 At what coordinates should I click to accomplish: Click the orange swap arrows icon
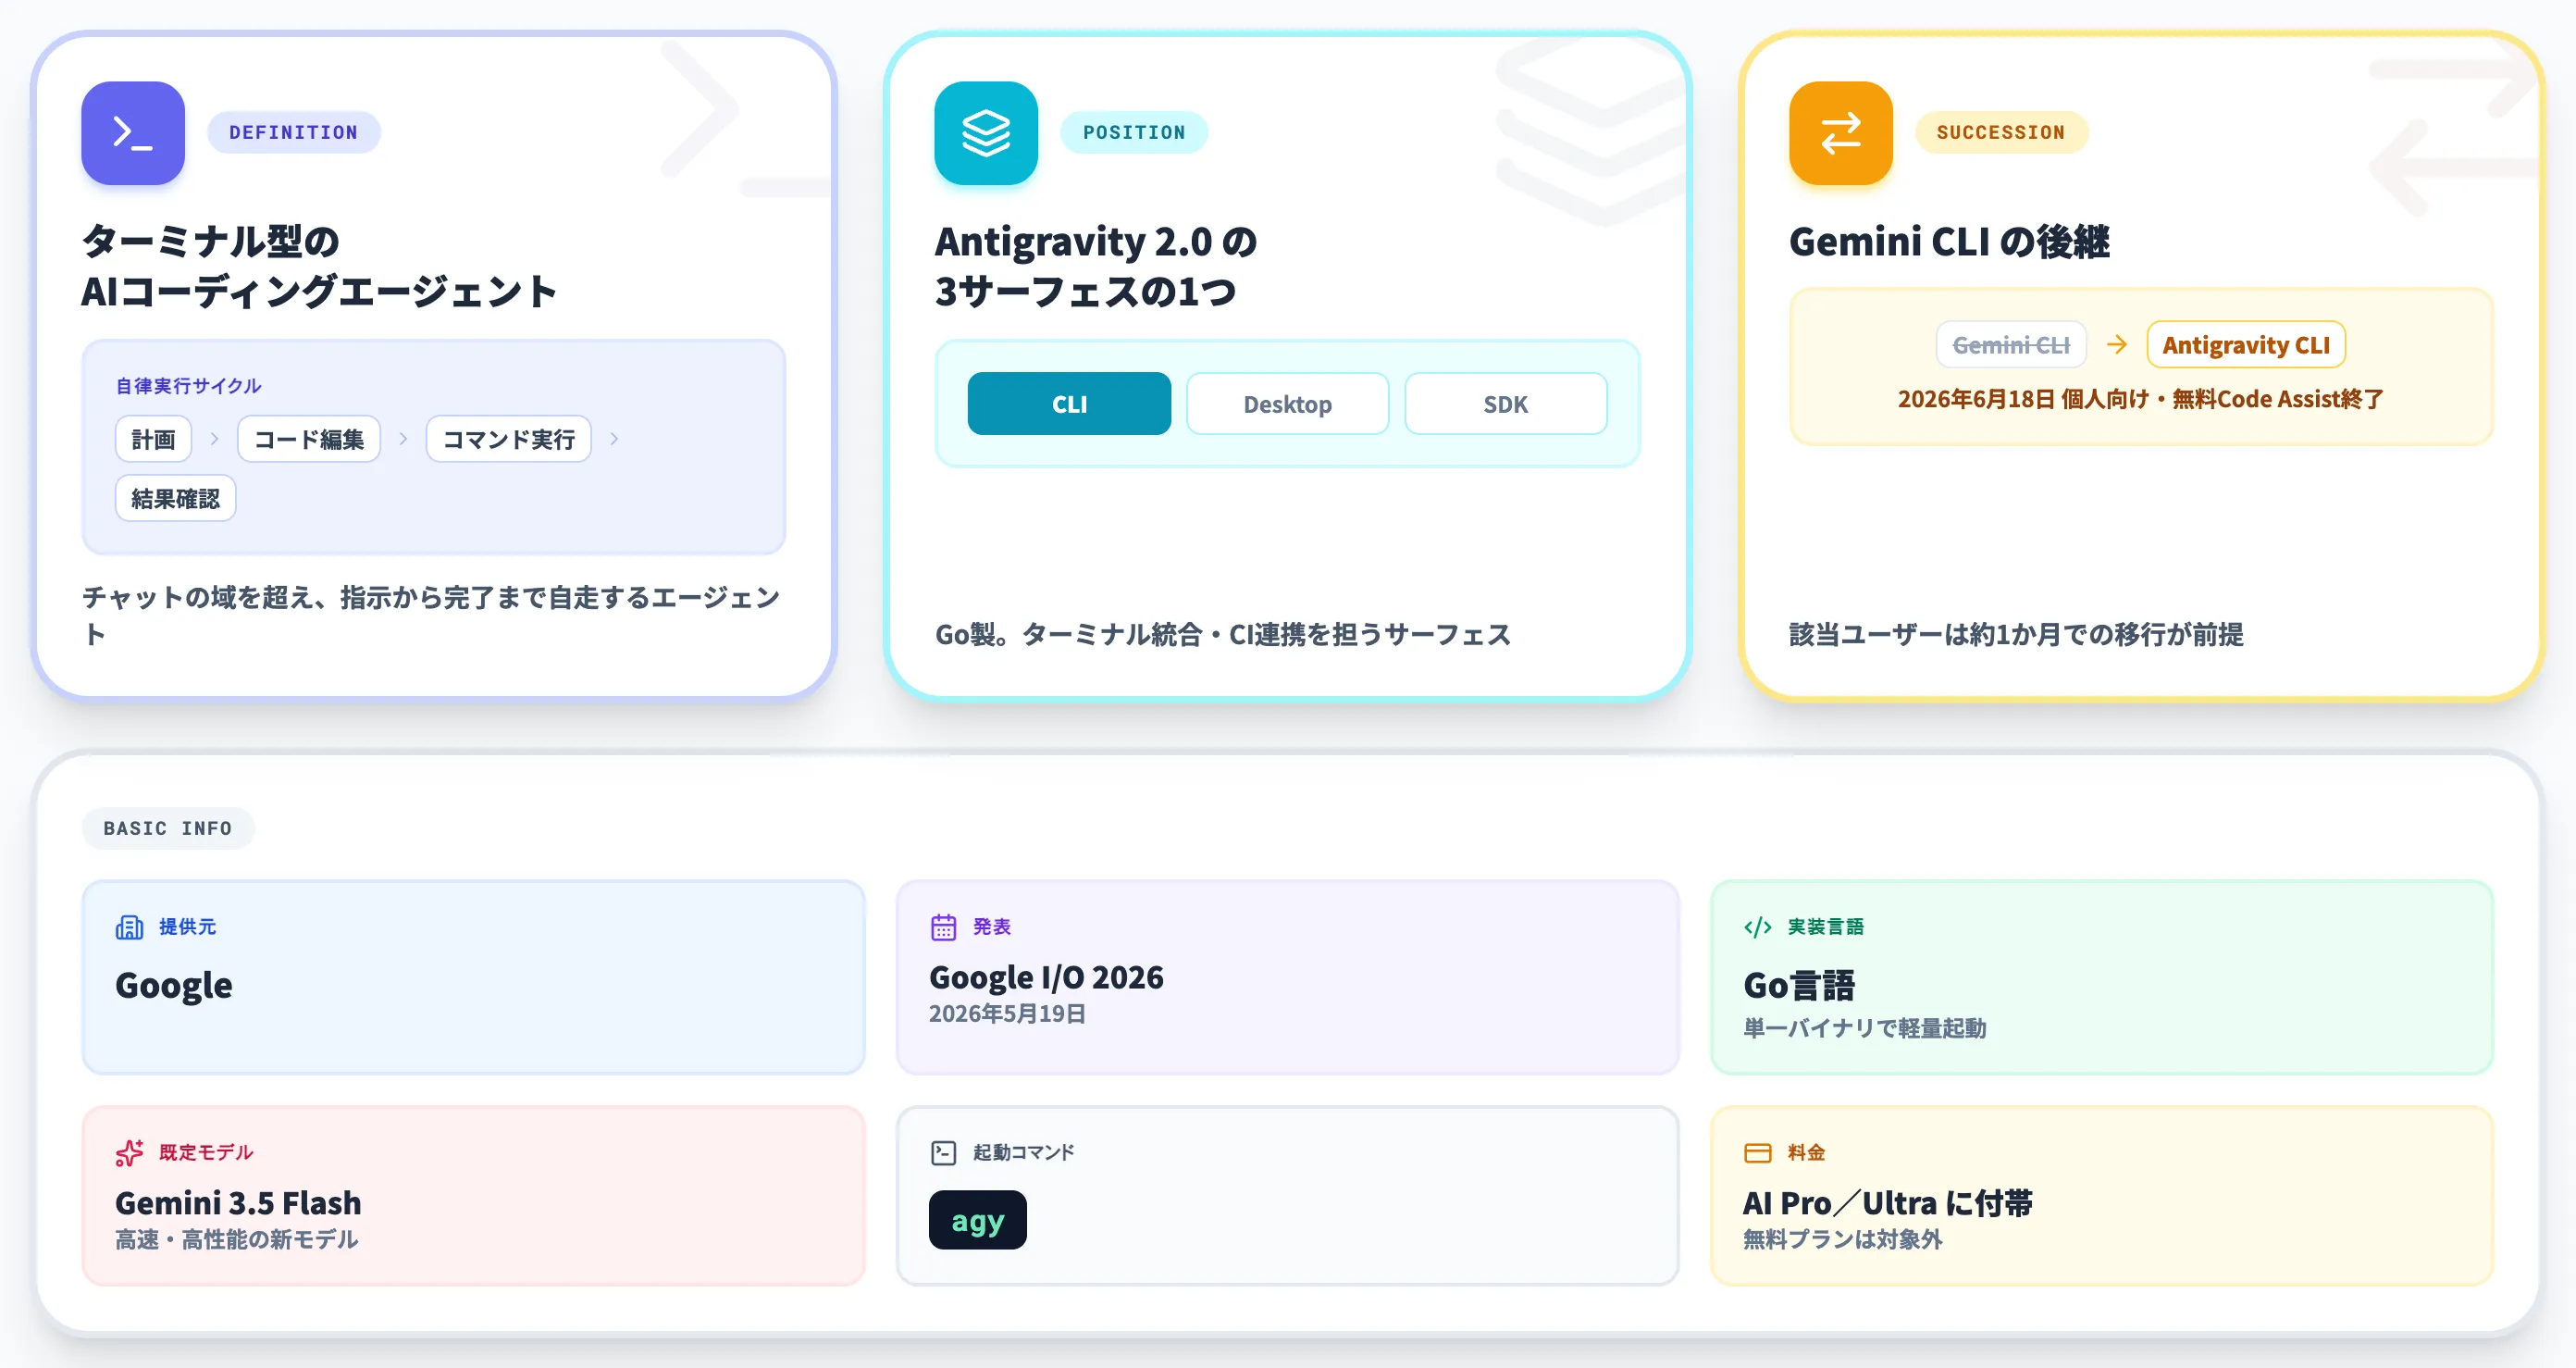pos(1841,133)
